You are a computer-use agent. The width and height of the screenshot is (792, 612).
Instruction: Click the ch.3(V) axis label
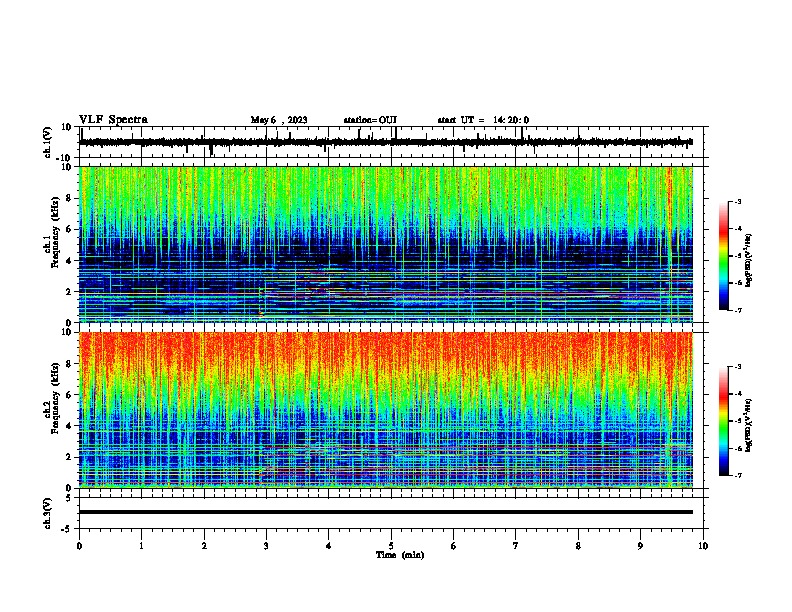pos(48,513)
